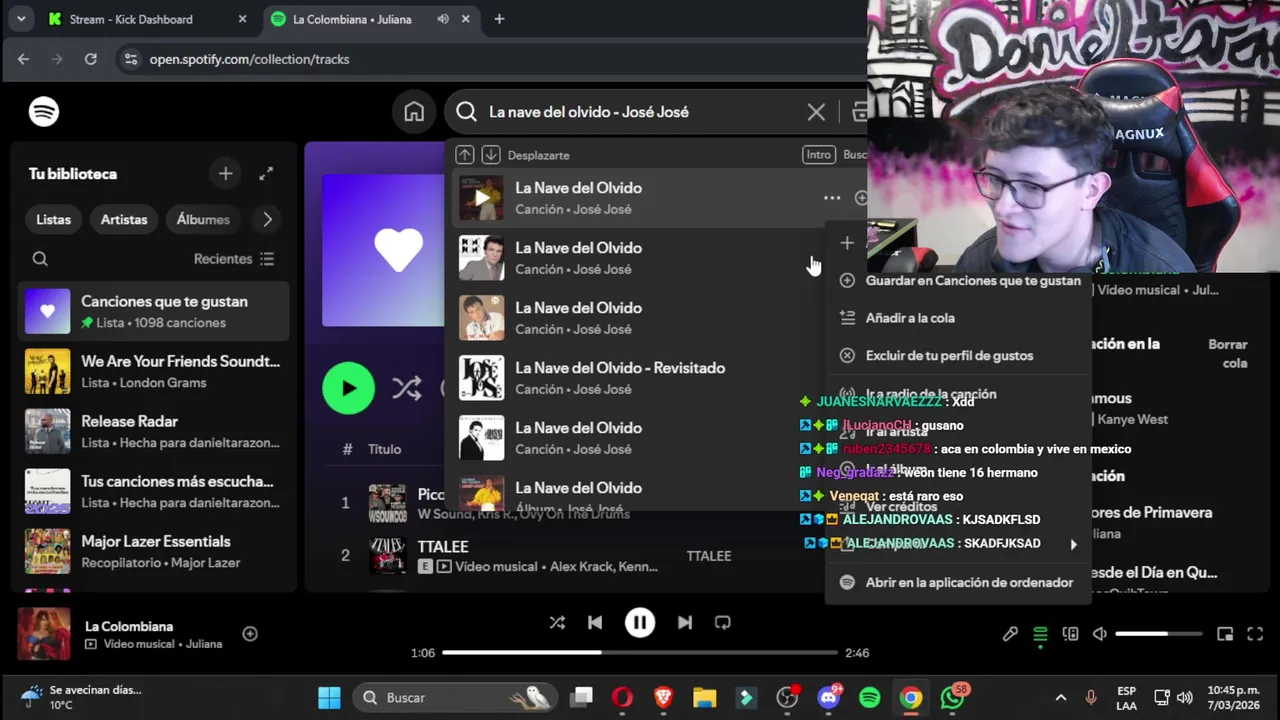This screenshot has width=1280, height=720.
Task: Open the Canciones que te gustan playlist
Action: tap(153, 312)
